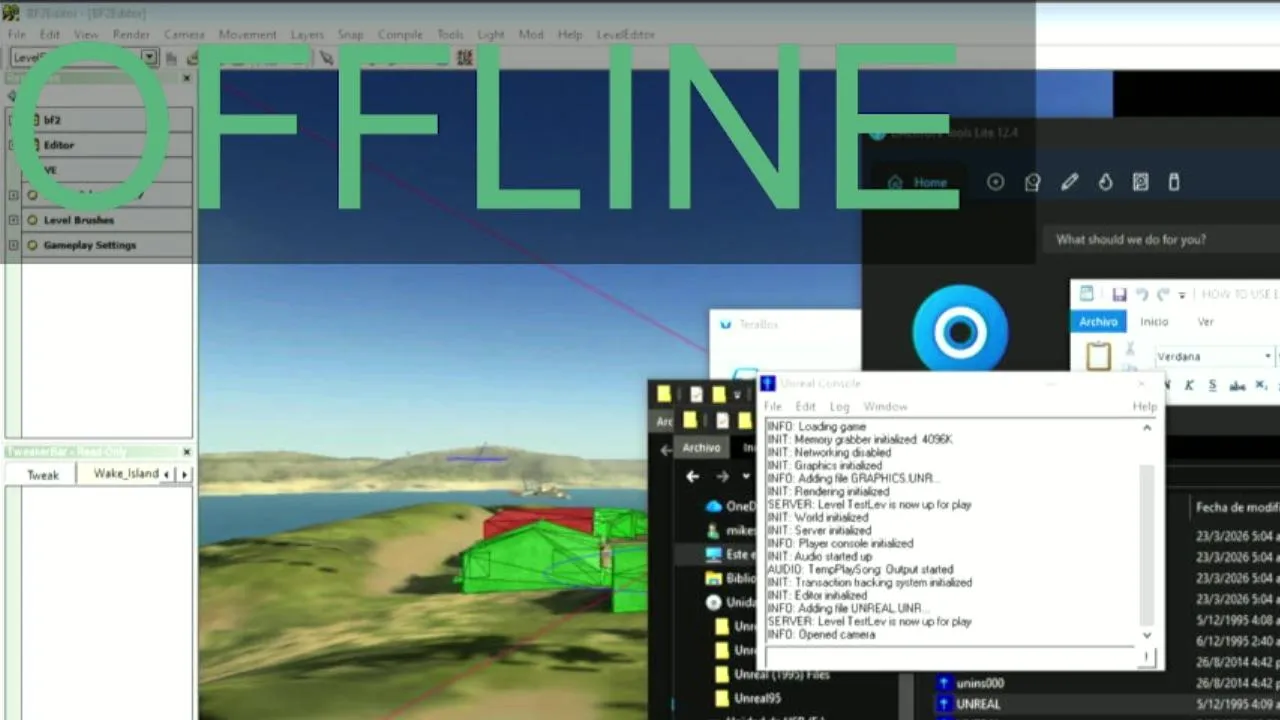Switch to the Ver tab in WordPad
This screenshot has width=1280, height=720.
click(1205, 322)
